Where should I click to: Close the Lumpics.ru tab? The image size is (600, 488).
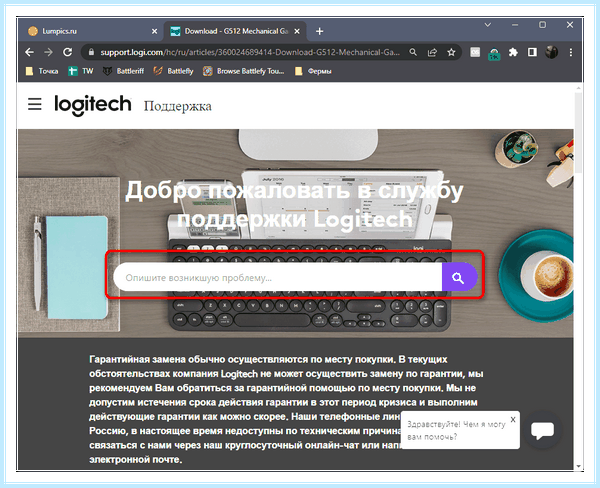pos(154,31)
